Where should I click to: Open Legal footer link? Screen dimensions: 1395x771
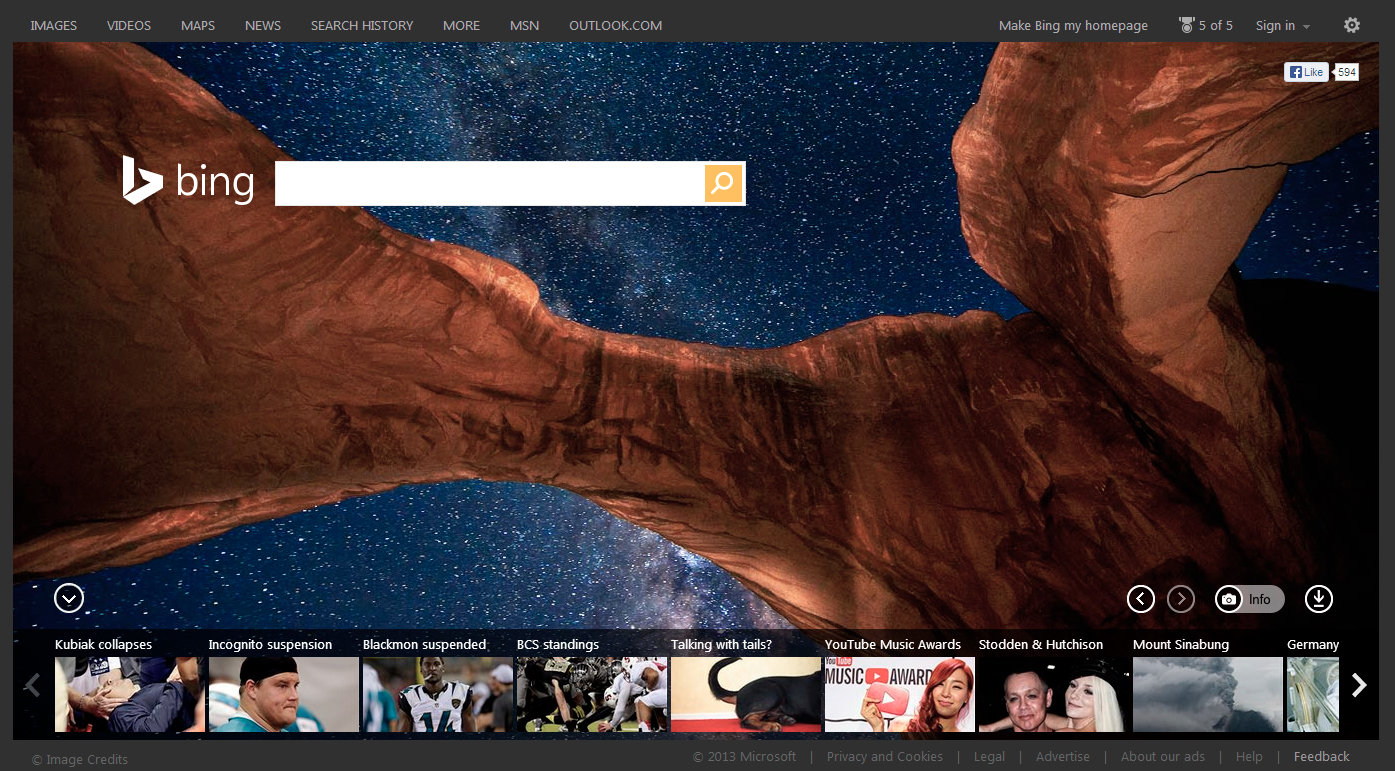pos(989,757)
